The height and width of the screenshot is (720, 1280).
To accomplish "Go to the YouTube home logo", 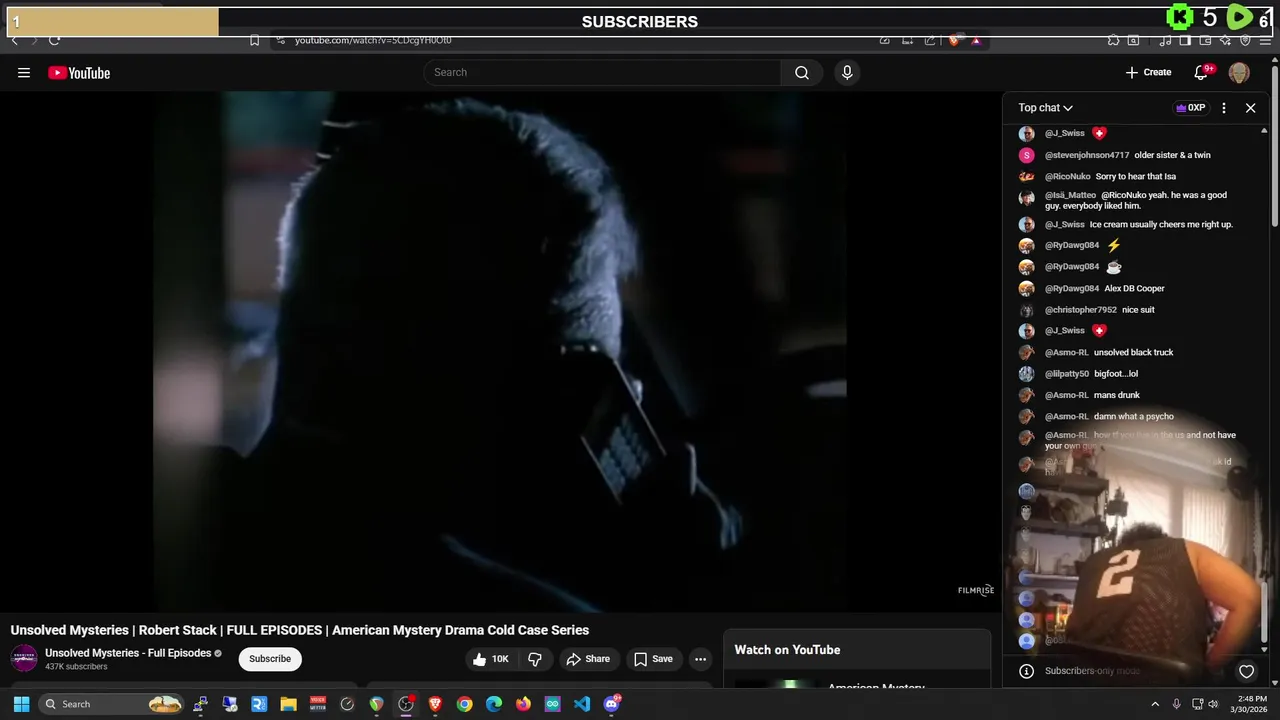I will point(79,72).
